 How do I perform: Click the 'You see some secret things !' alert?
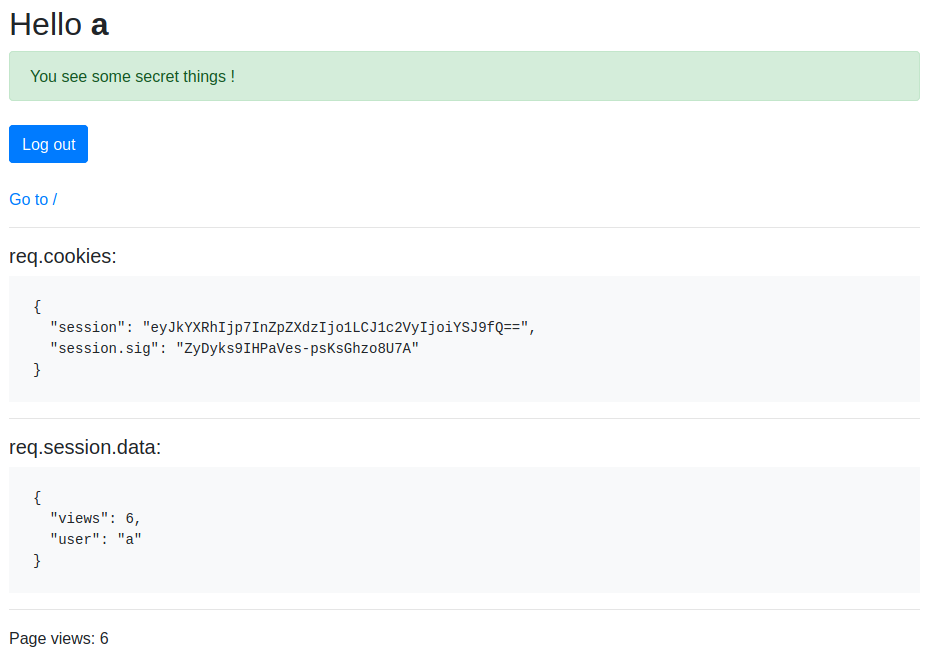pos(464,76)
